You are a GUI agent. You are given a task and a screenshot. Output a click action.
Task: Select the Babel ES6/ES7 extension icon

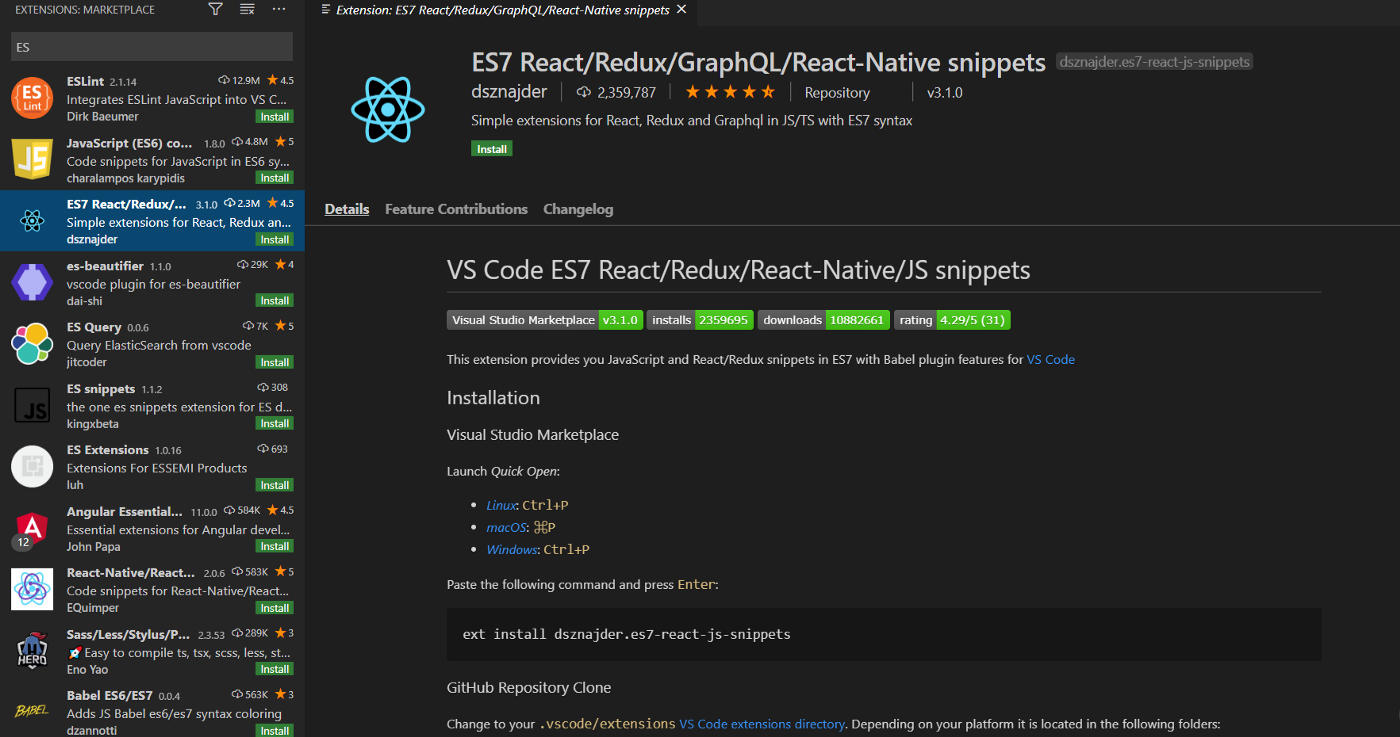point(32,711)
